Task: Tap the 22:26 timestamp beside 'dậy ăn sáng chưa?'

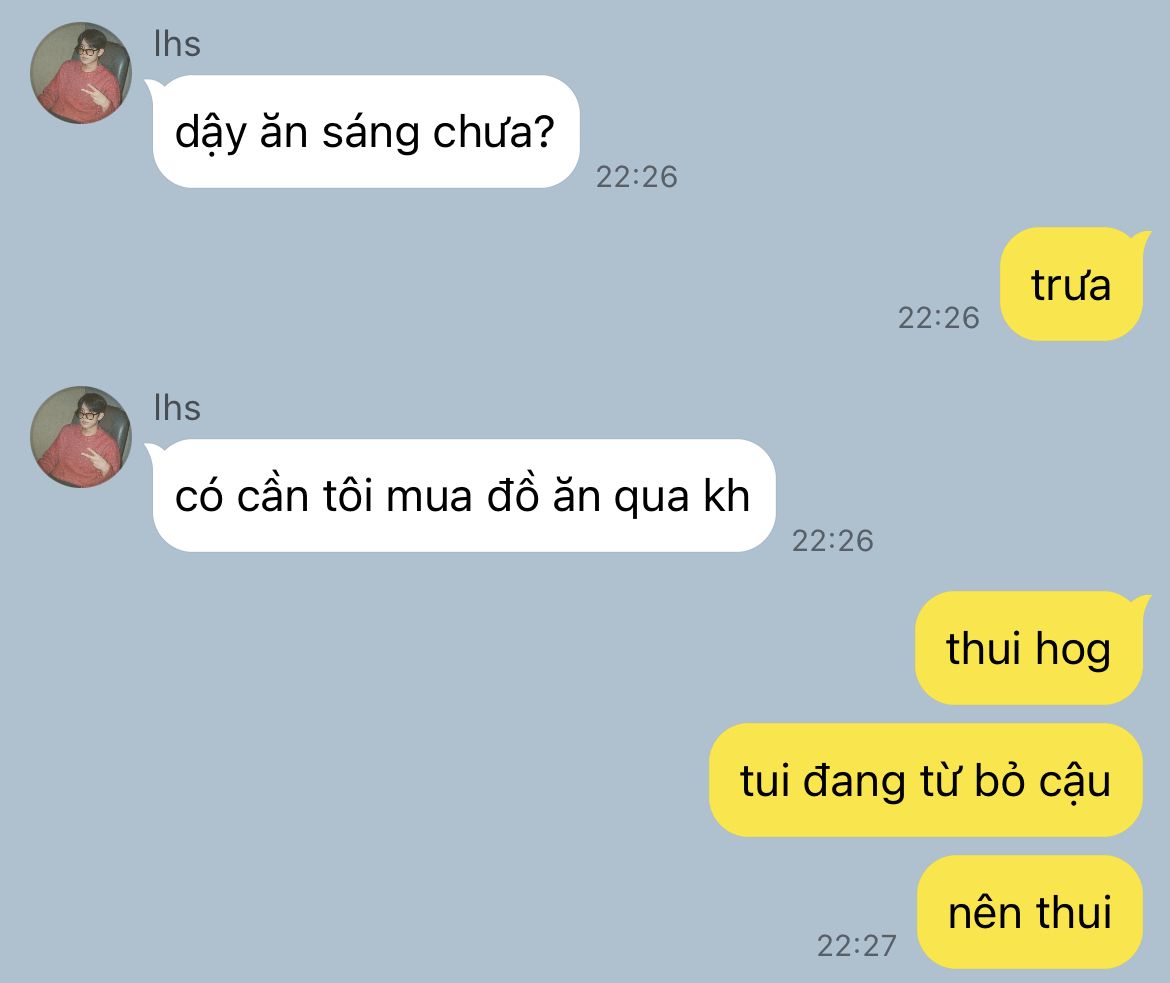Action: point(636,177)
